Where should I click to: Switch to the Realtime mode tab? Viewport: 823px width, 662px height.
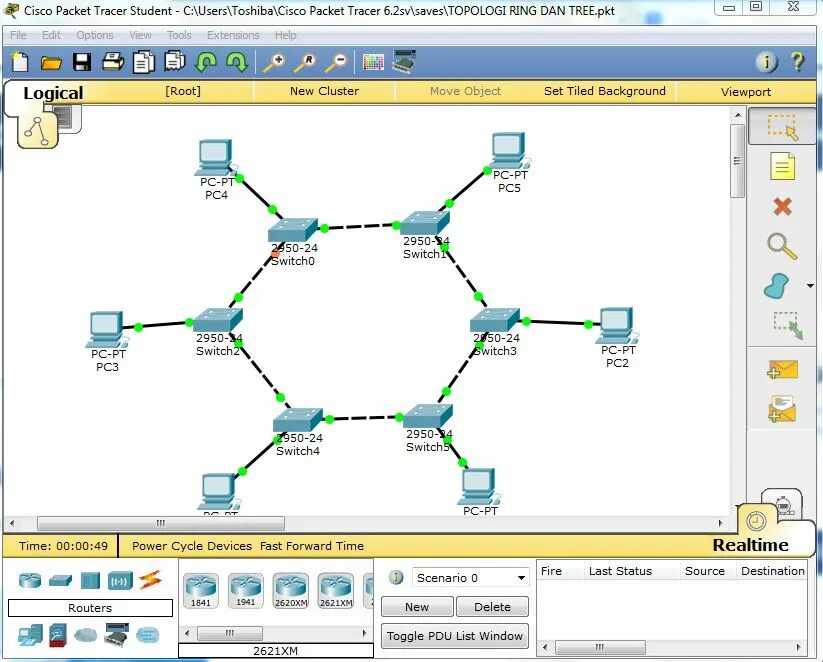click(750, 545)
